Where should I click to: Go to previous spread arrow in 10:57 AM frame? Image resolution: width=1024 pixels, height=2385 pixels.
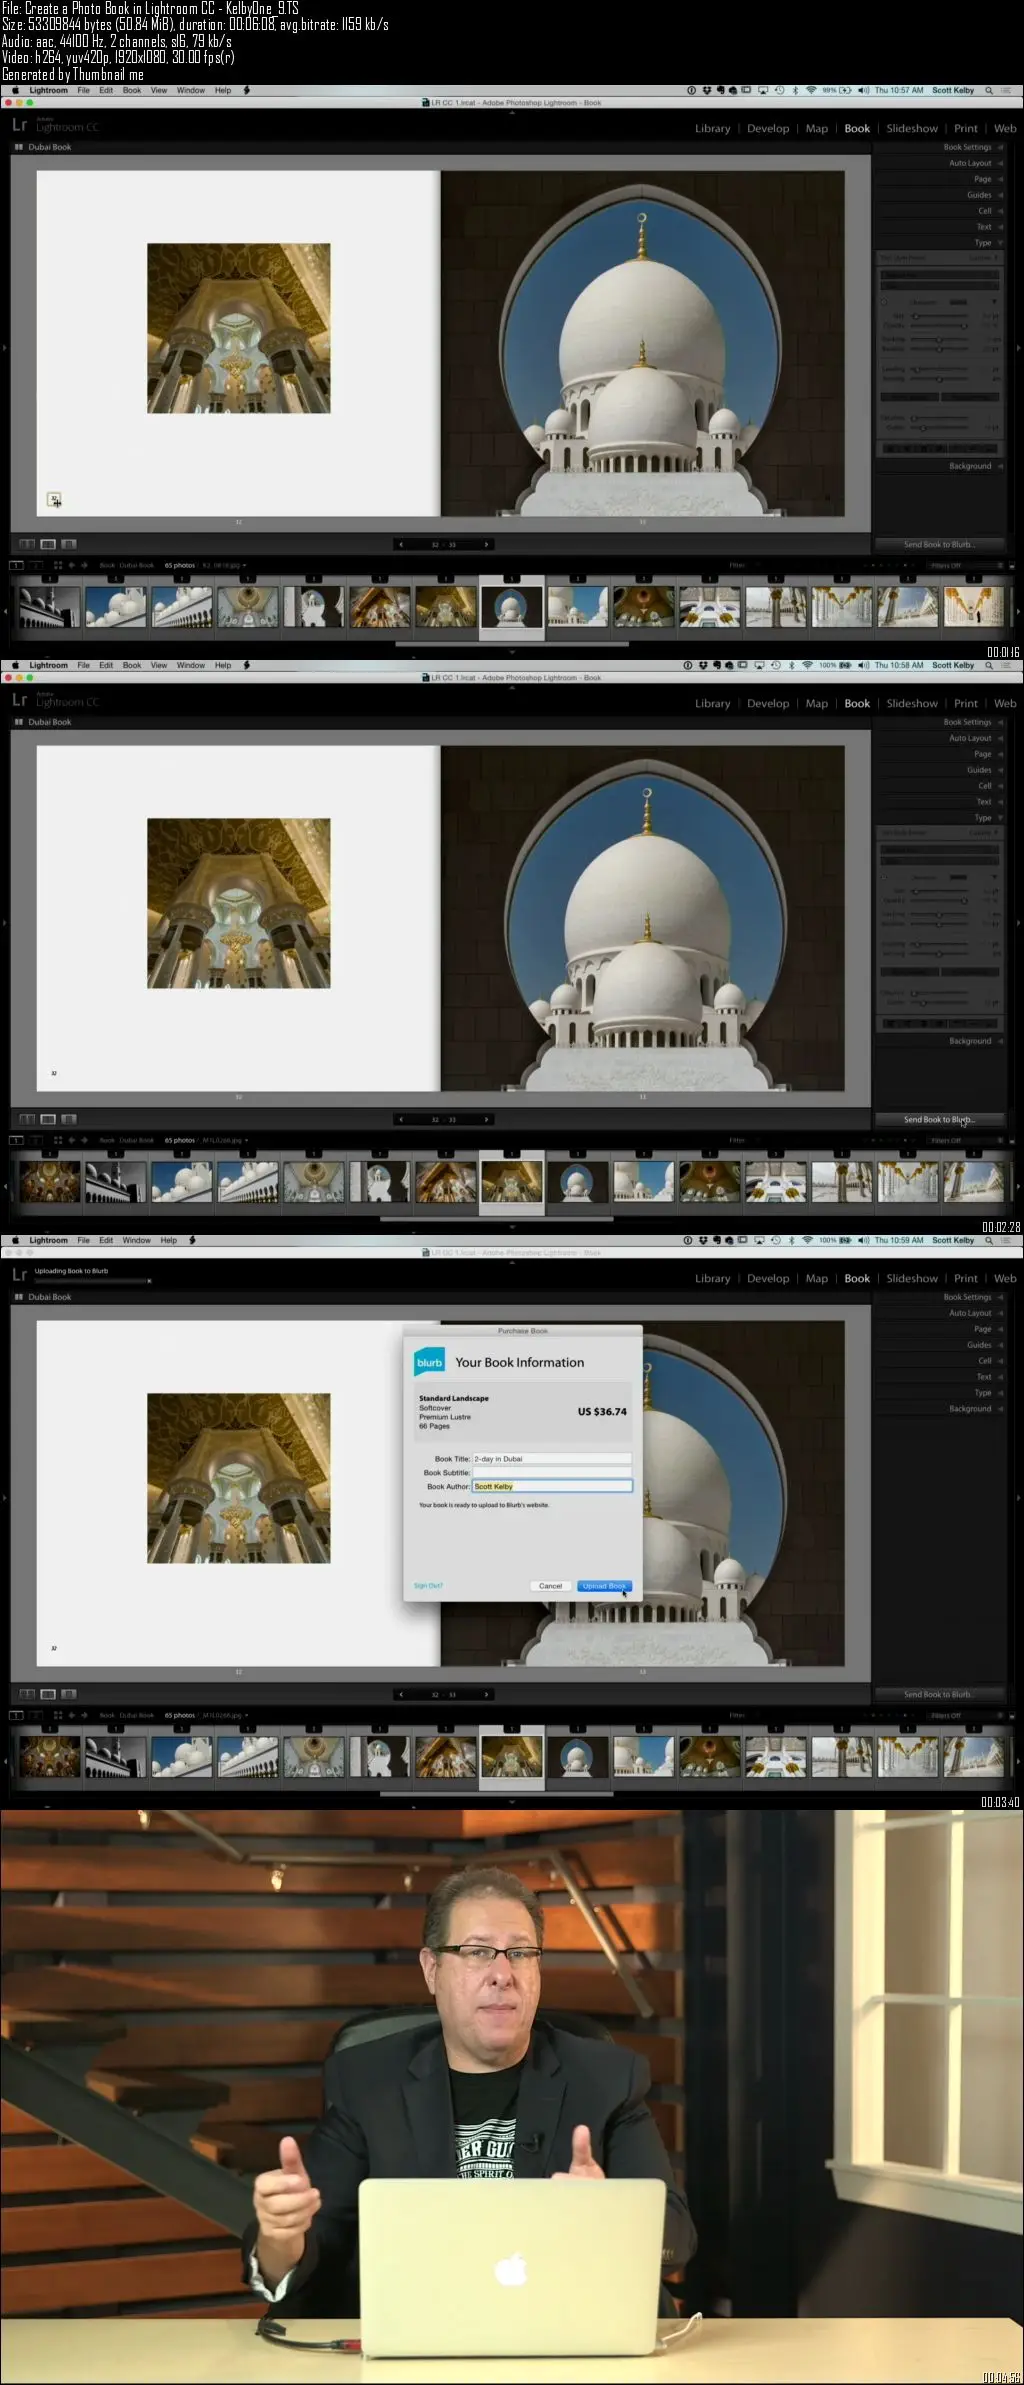coord(401,545)
